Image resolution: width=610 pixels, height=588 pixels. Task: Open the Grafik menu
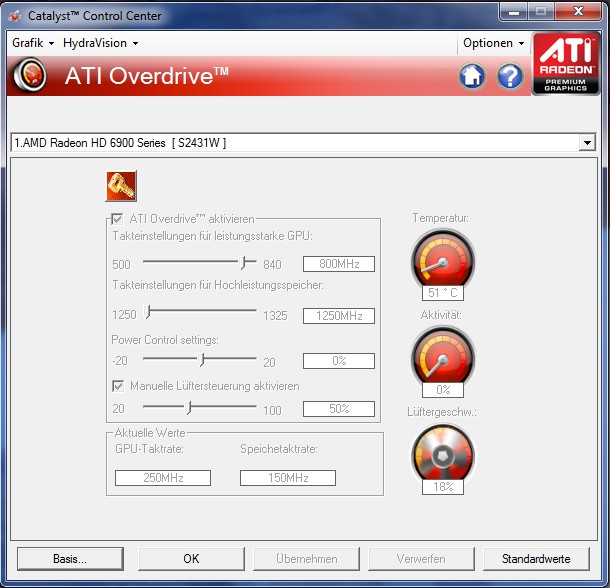click(33, 43)
